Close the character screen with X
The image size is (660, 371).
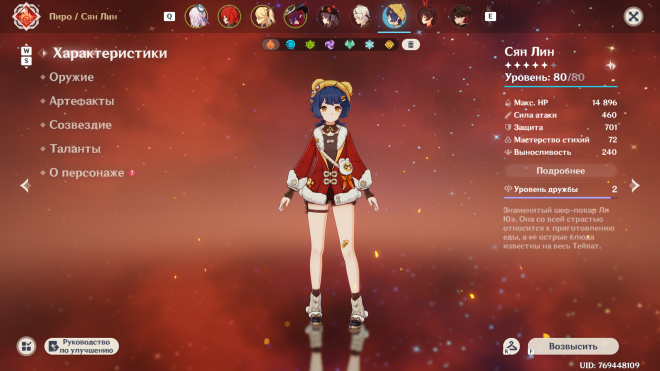coord(633,16)
